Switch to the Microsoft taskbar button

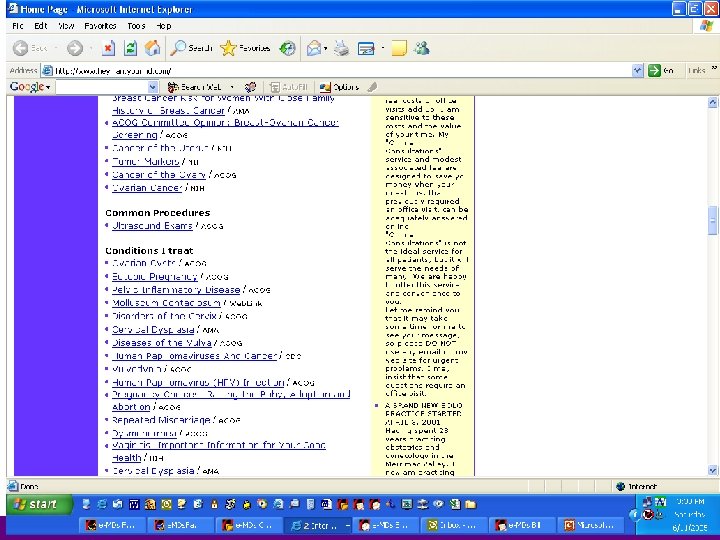pyautogui.click(x=590, y=525)
